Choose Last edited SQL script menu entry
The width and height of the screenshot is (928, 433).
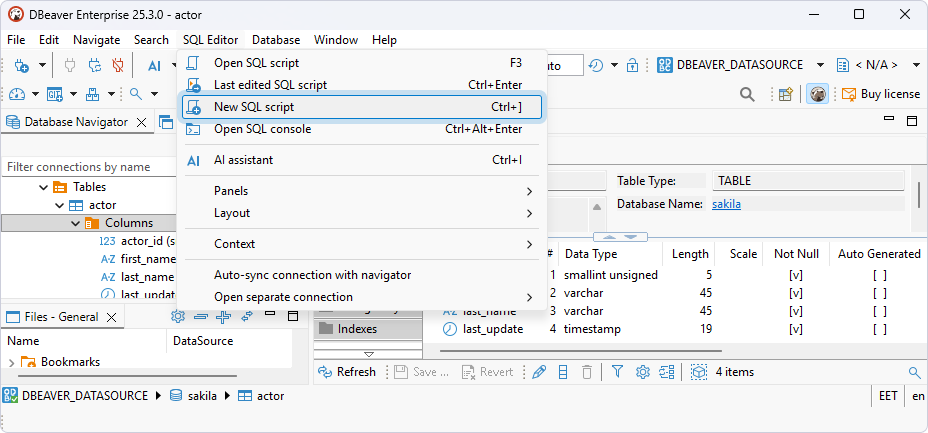361,85
